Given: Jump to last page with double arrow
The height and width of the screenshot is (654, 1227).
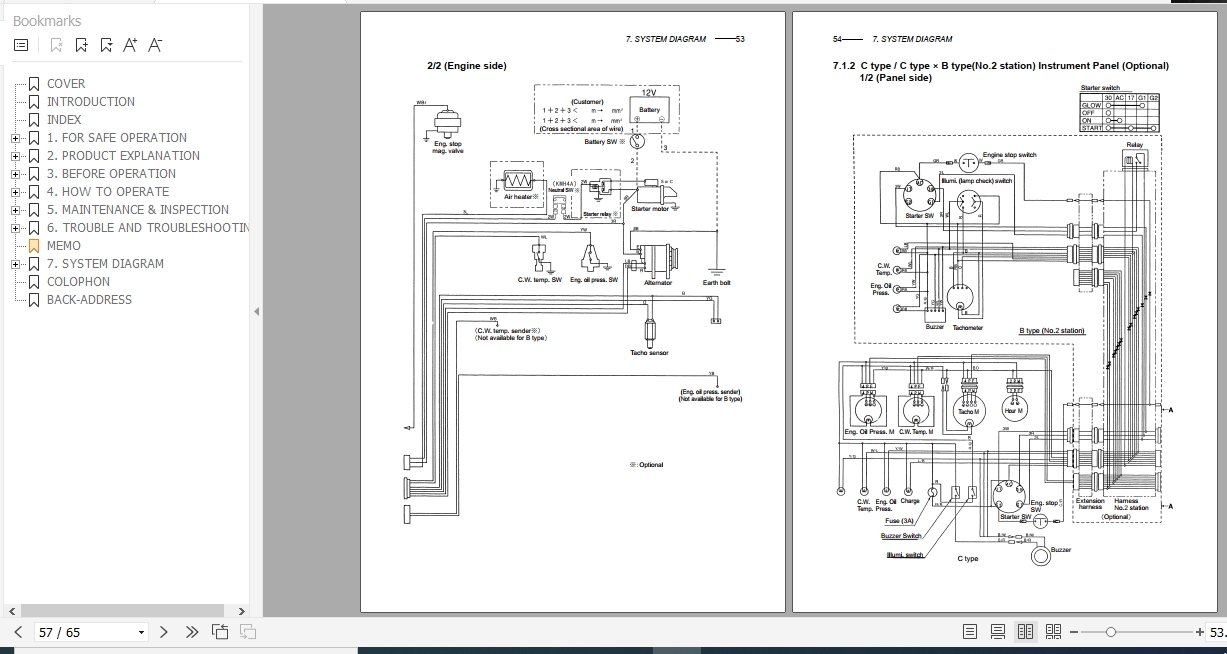Looking at the screenshot, I should (192, 631).
